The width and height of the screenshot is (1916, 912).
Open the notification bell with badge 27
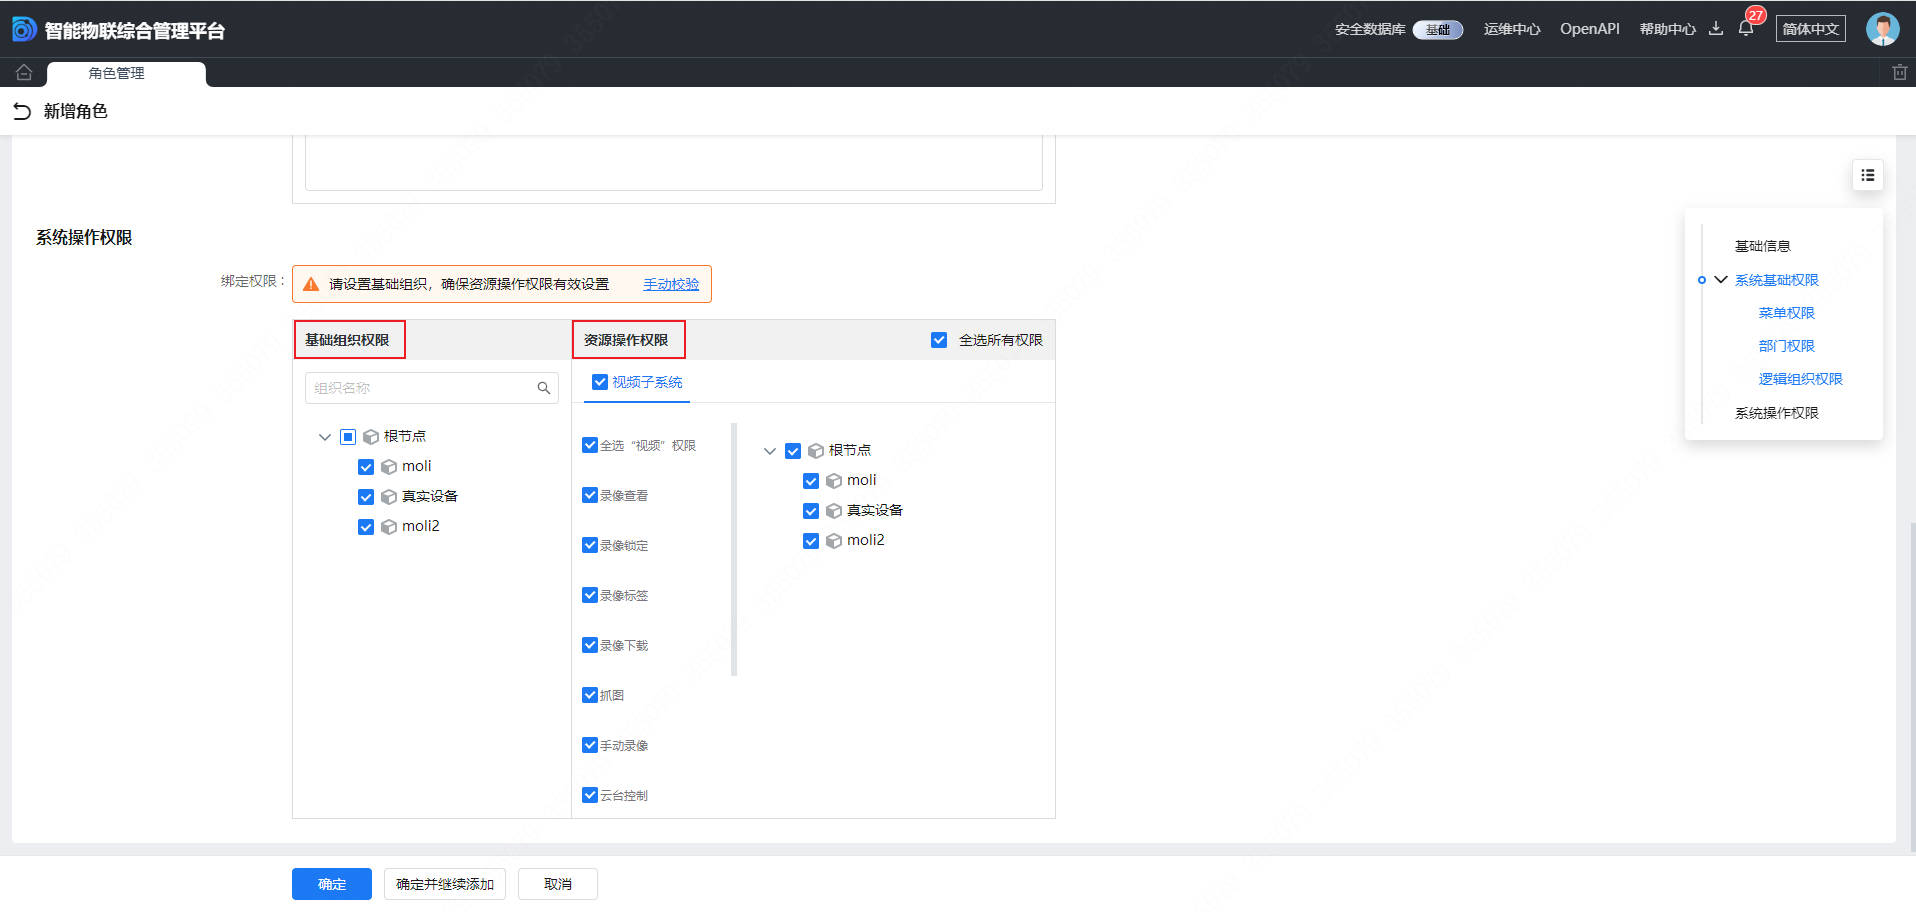tap(1746, 29)
